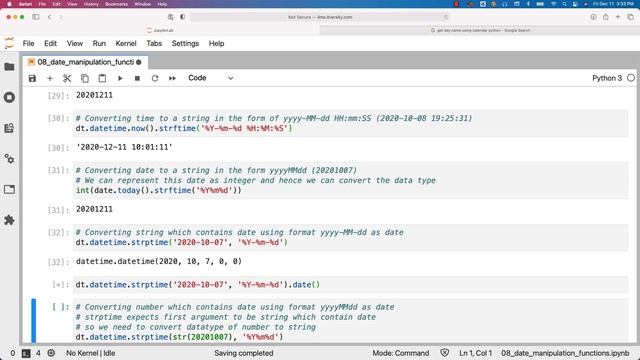Insert a new cell with the plus icon
Screen dimensions: 640x360
click(50, 78)
